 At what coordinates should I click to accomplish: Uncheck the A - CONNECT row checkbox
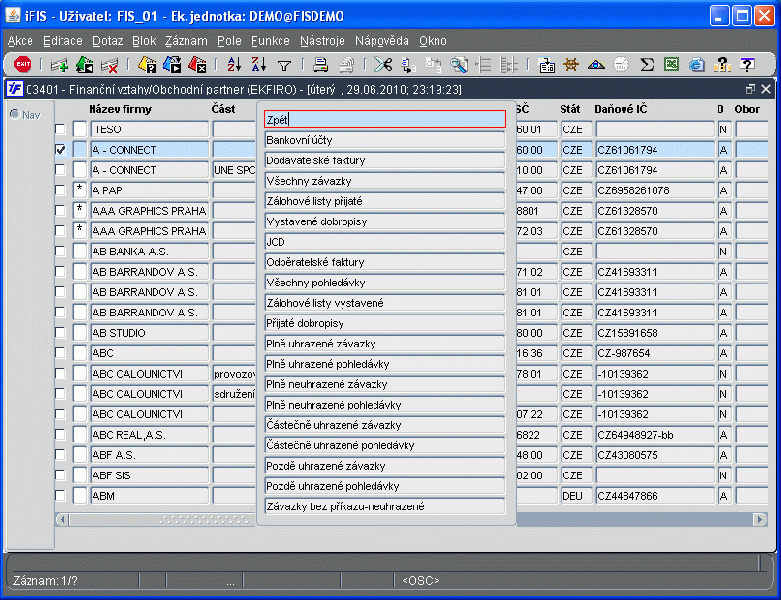coord(60,150)
